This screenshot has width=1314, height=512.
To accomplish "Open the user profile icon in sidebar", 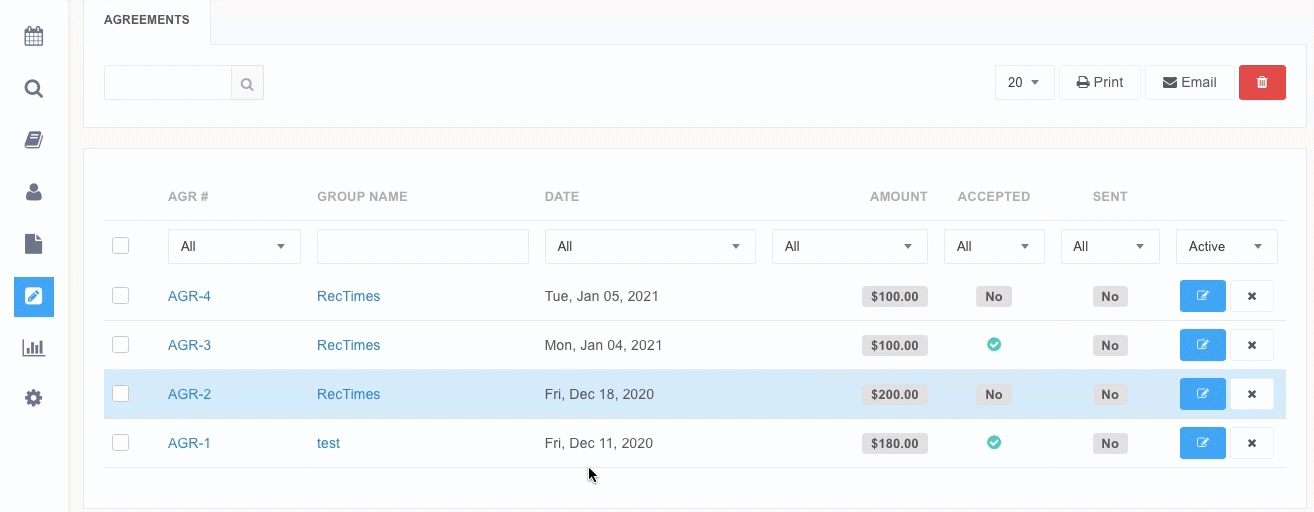I will [34, 192].
